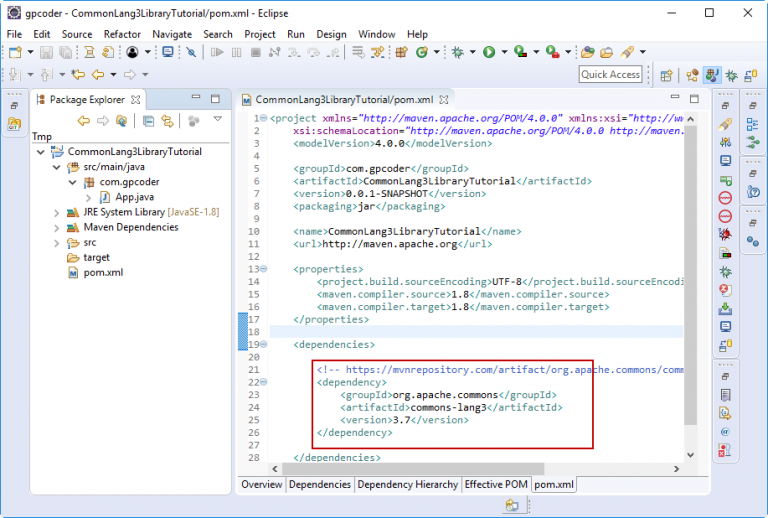The image size is (768, 518).
Task: Click Git Repositories icon in left trim
Action: point(14,124)
